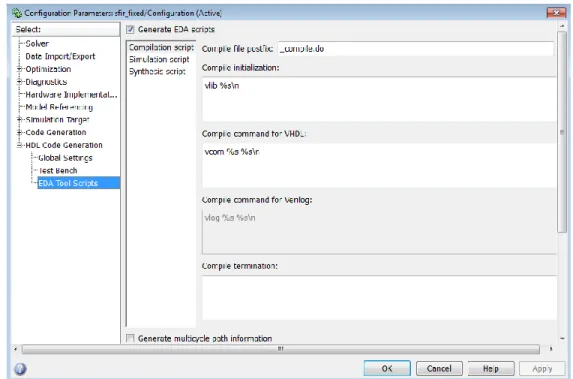The width and height of the screenshot is (573, 379).
Task: Click the help question mark icon
Action: 20,369
